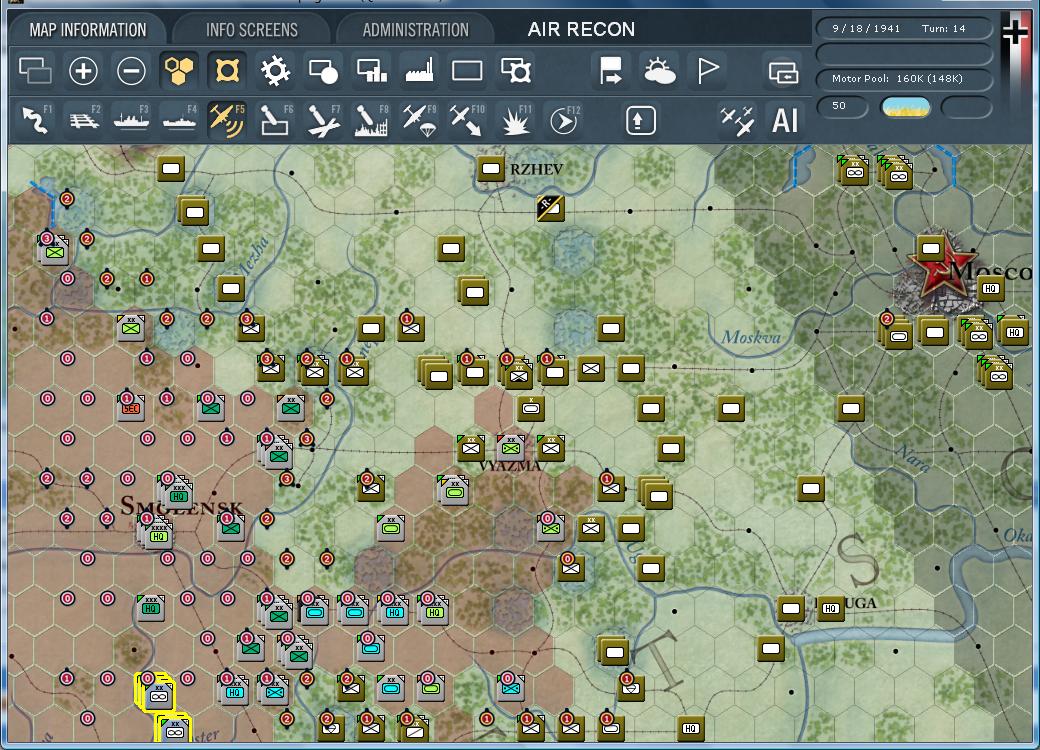Toggle the hex grid display
1040x750 pixels.
click(180, 70)
